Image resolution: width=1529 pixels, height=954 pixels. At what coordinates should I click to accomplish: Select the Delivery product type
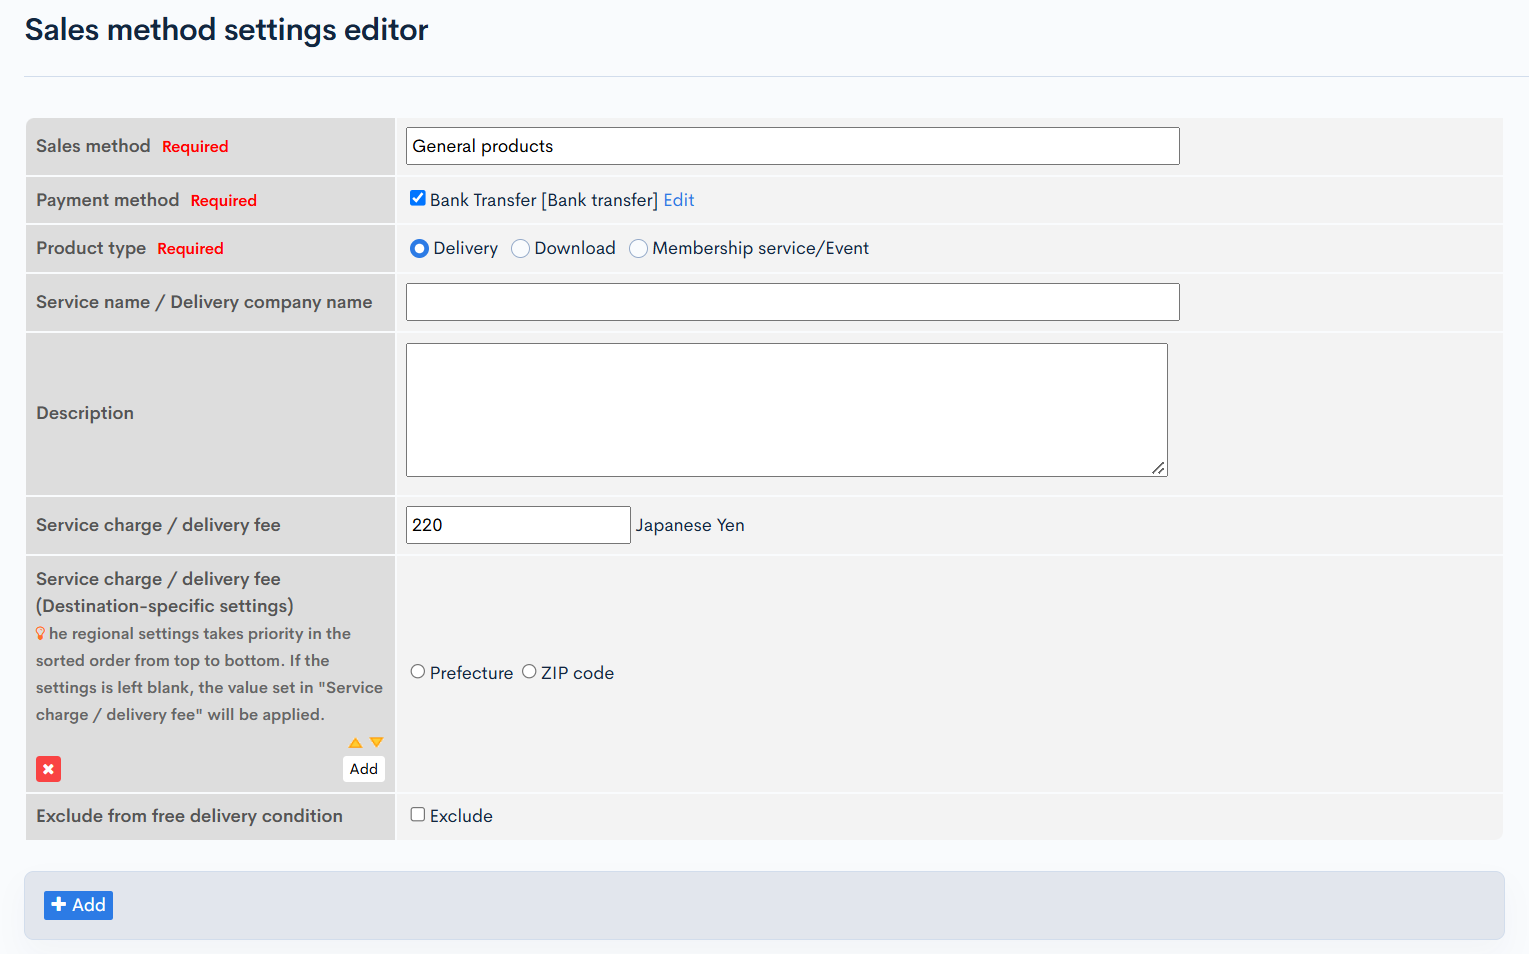tap(420, 248)
